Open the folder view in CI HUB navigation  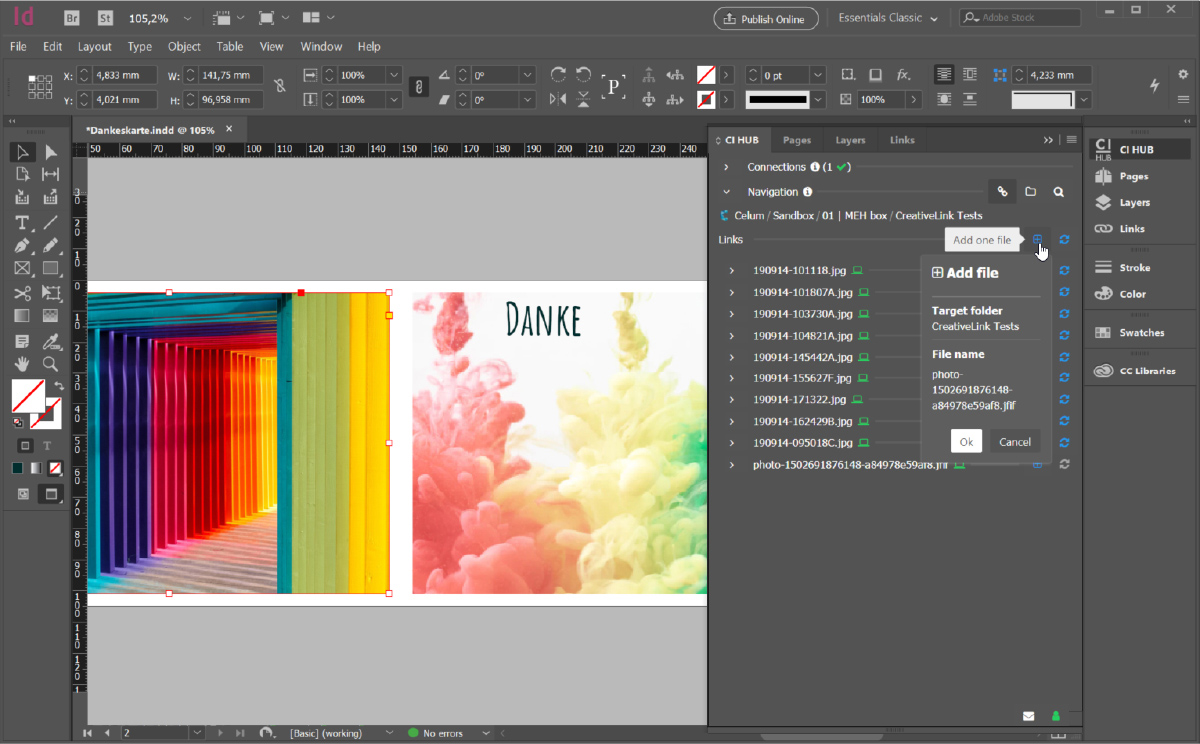tap(1030, 192)
